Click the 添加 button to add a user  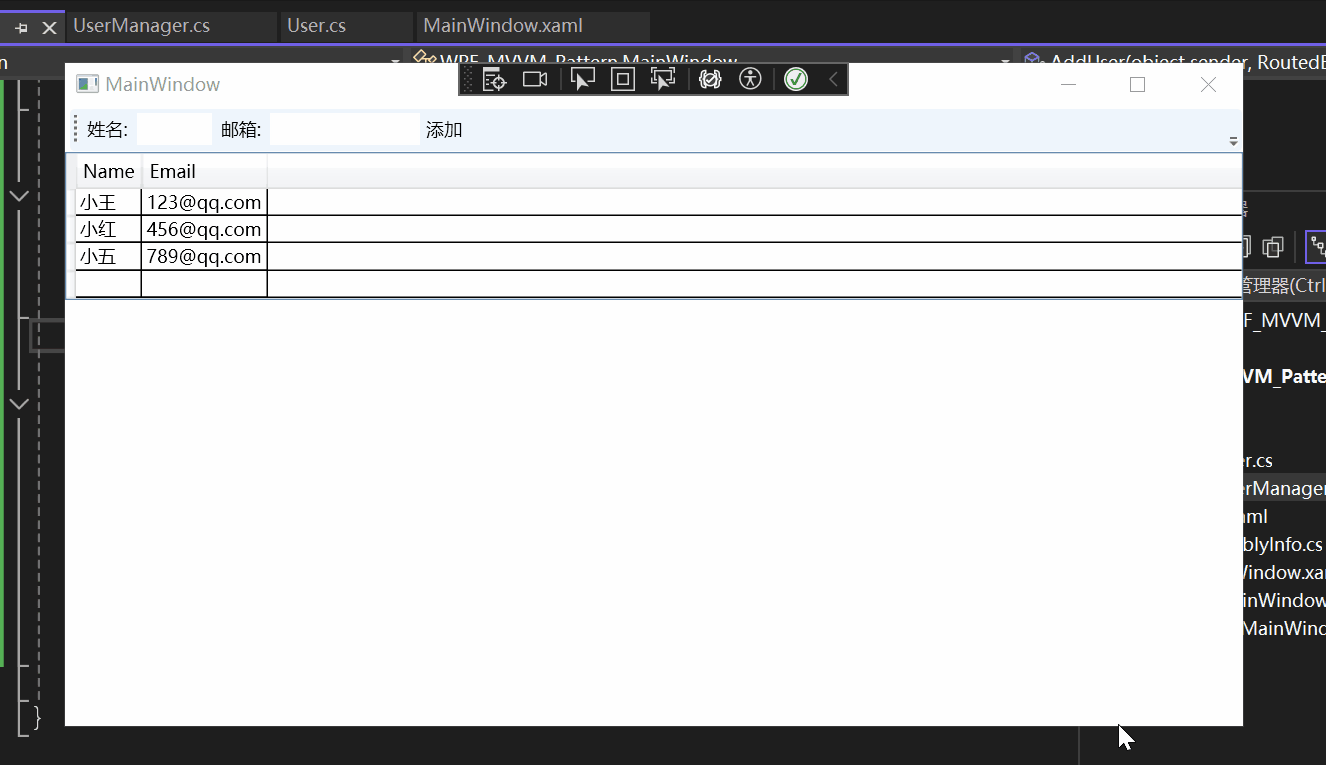point(443,129)
